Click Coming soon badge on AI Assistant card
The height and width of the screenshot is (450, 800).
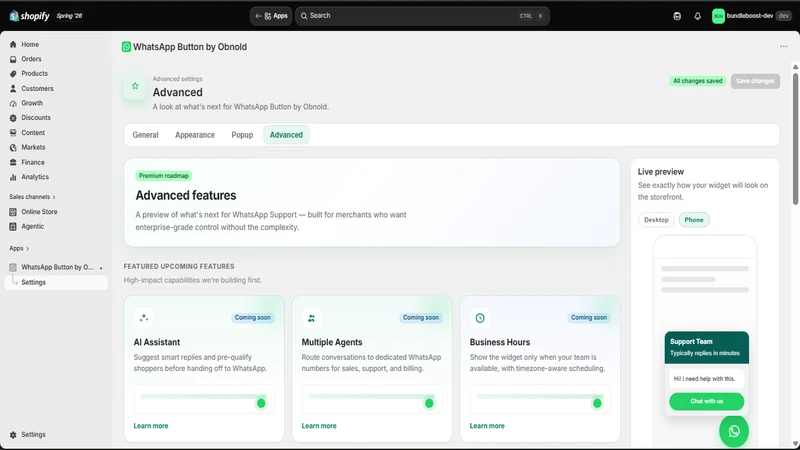pyautogui.click(x=253, y=318)
